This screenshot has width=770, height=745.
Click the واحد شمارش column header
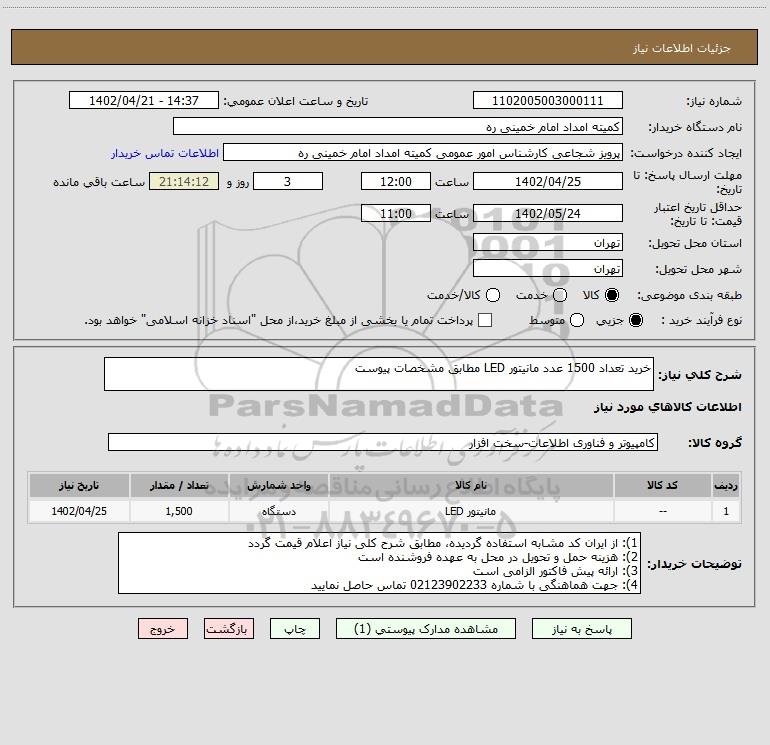(x=278, y=486)
